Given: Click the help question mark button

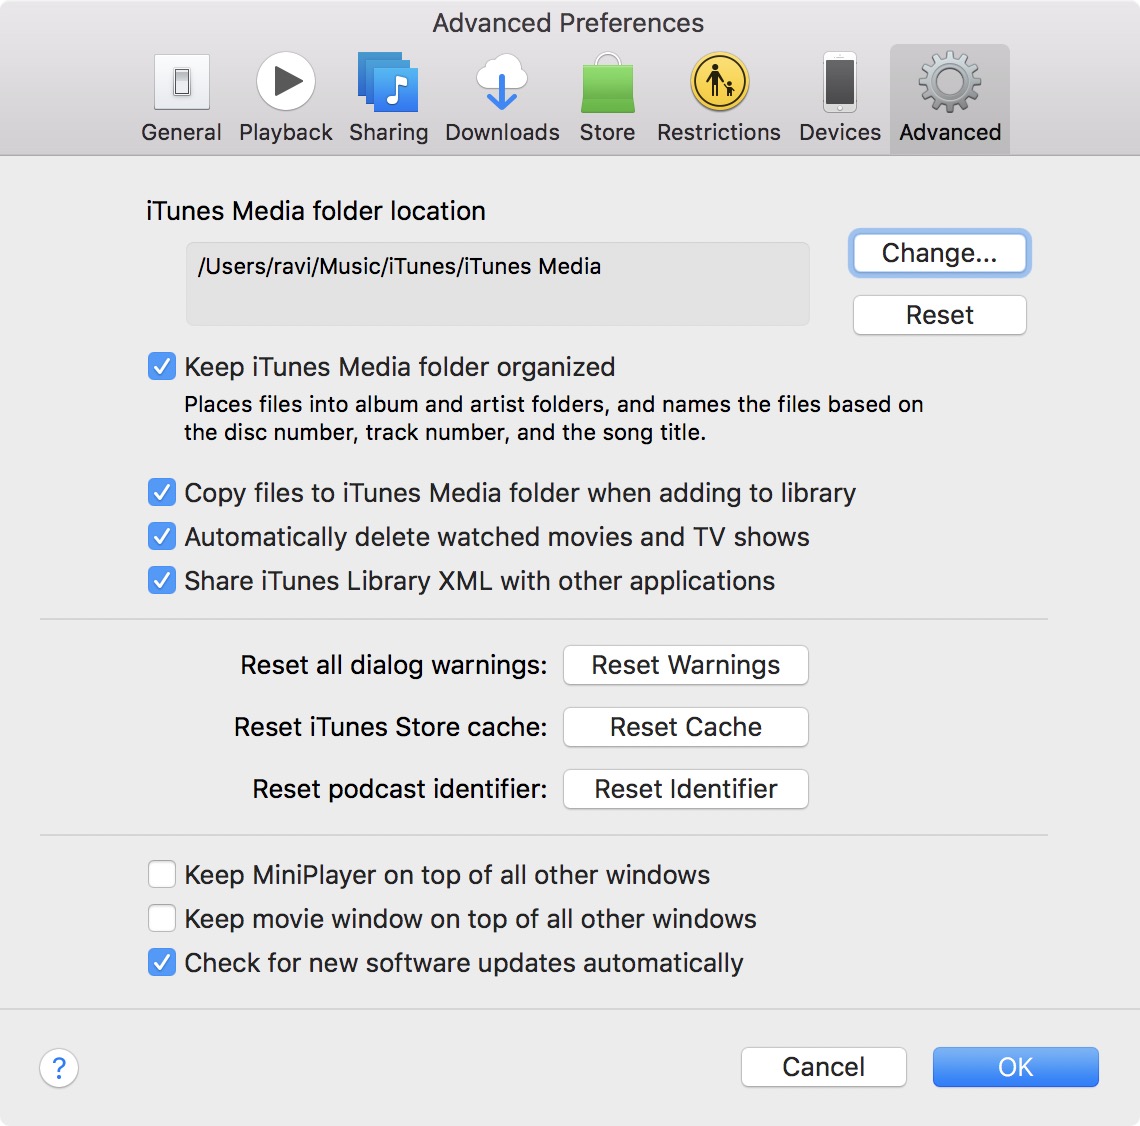Looking at the screenshot, I should pos(59,1068).
